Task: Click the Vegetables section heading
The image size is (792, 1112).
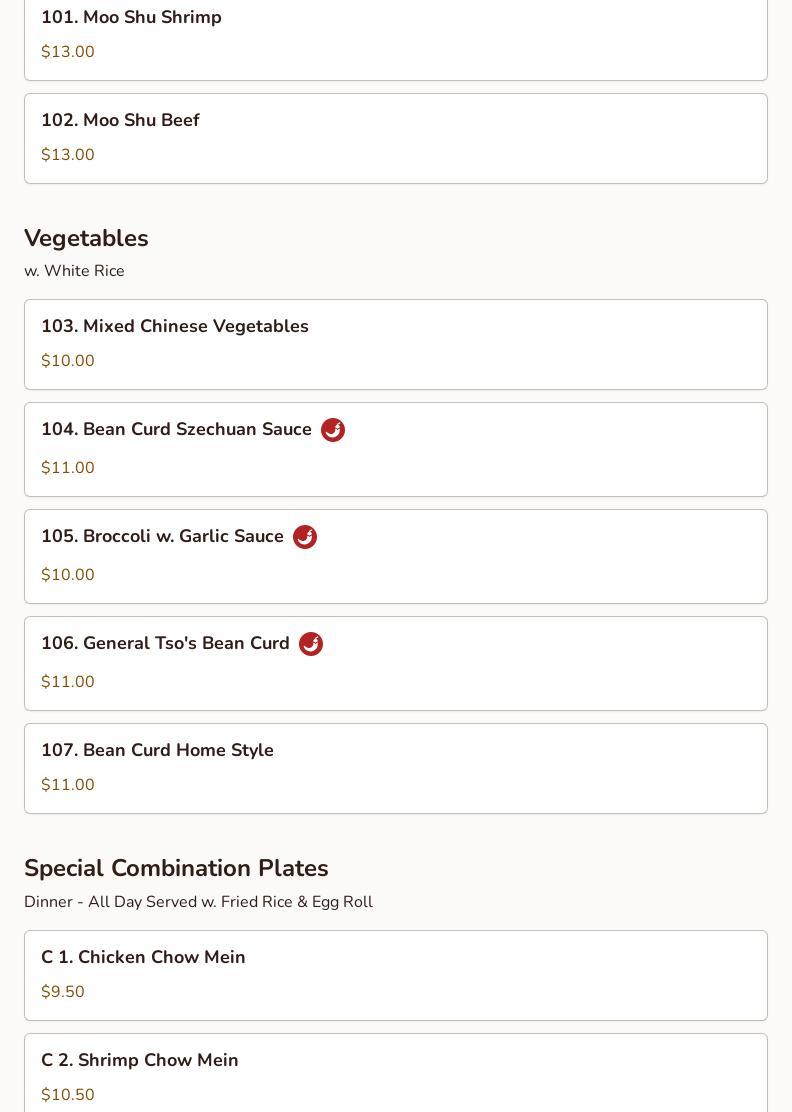Action: click(x=87, y=238)
